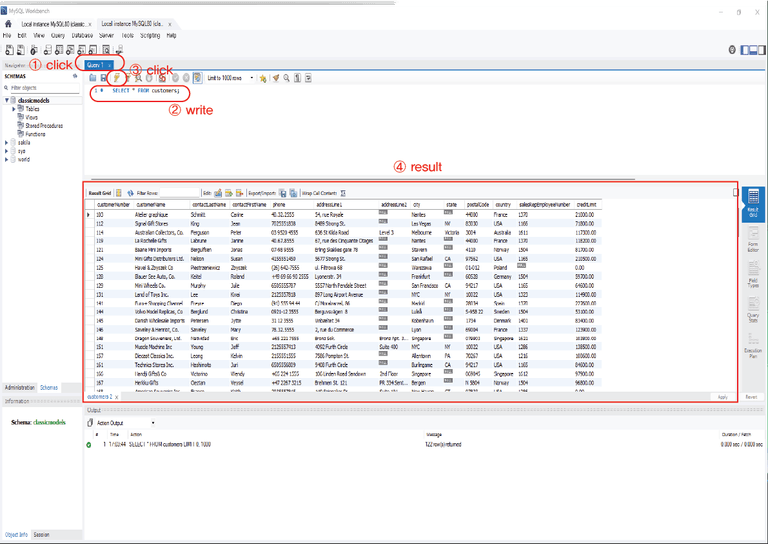Screen dimensions: 768x544
Task: Create new view toolbar icon
Action: click(70, 50)
